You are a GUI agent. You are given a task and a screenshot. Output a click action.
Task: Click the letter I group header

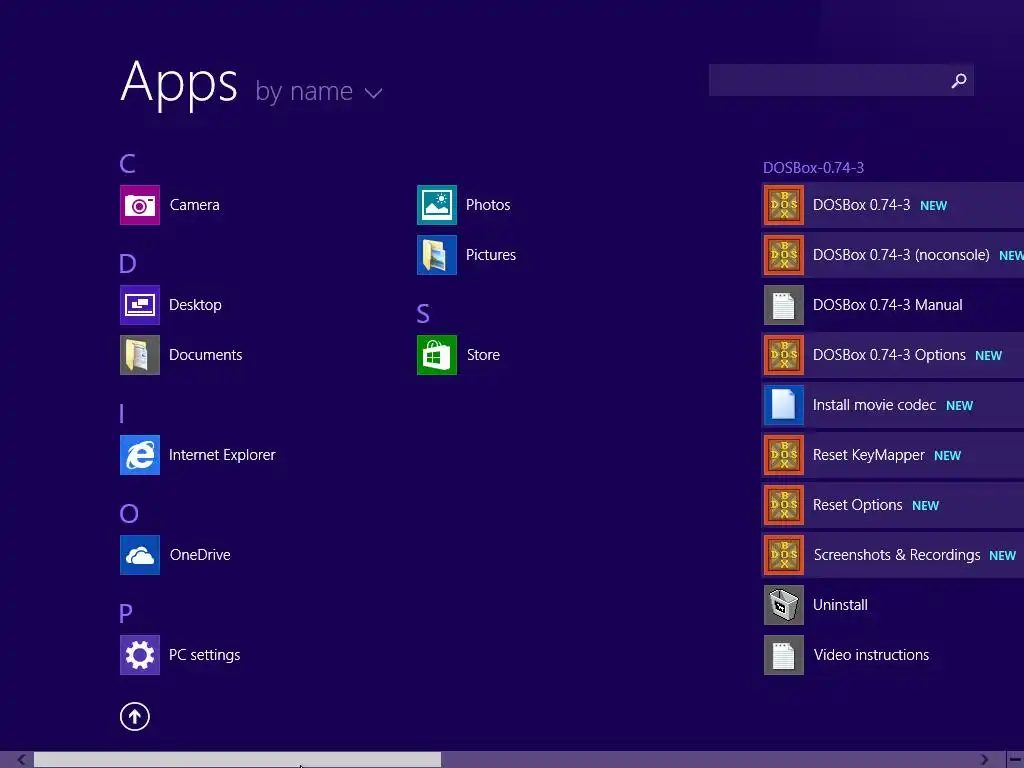122,413
